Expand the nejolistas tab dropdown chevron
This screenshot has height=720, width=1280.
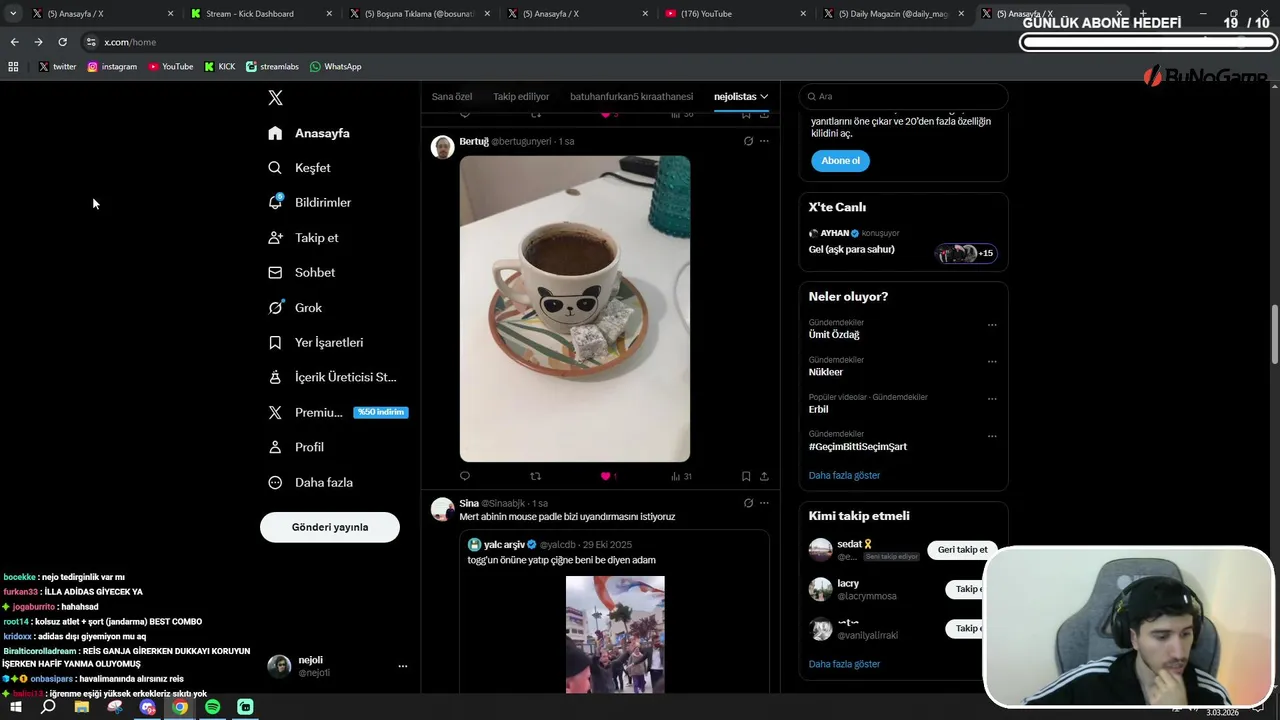pos(764,96)
